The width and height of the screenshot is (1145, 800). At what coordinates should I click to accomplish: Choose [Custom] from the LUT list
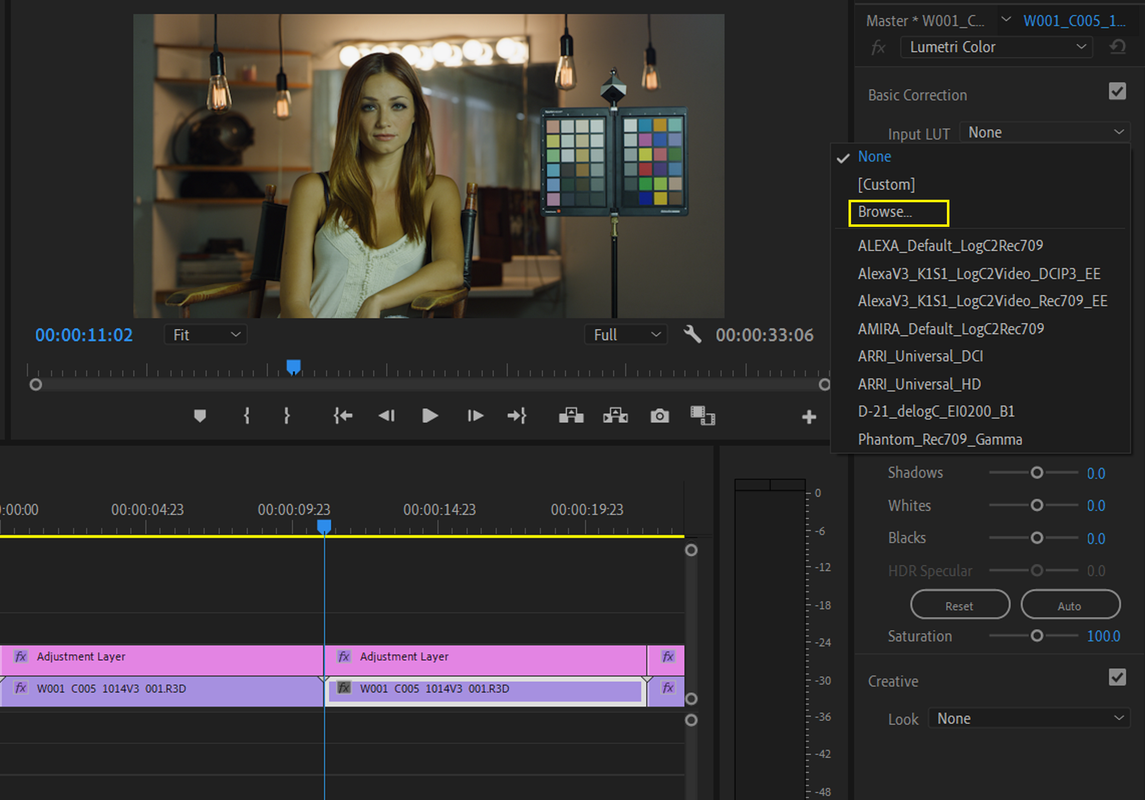pos(981,184)
